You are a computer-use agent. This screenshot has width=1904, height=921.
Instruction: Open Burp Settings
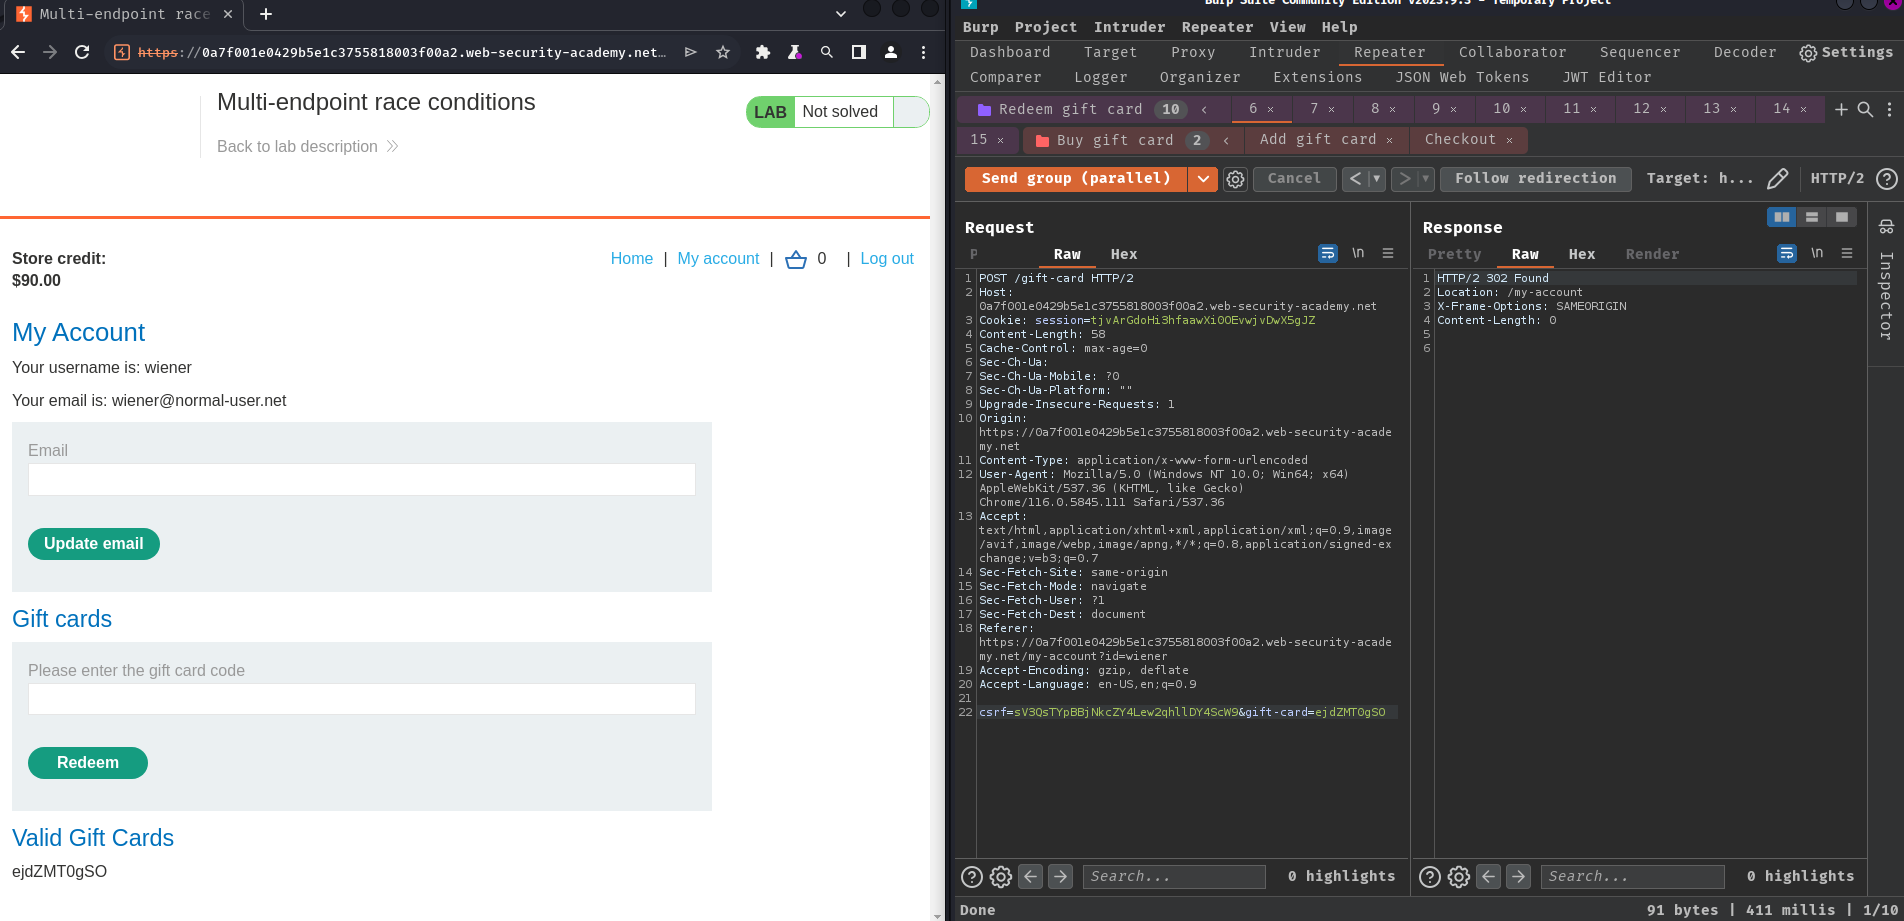click(x=1846, y=53)
